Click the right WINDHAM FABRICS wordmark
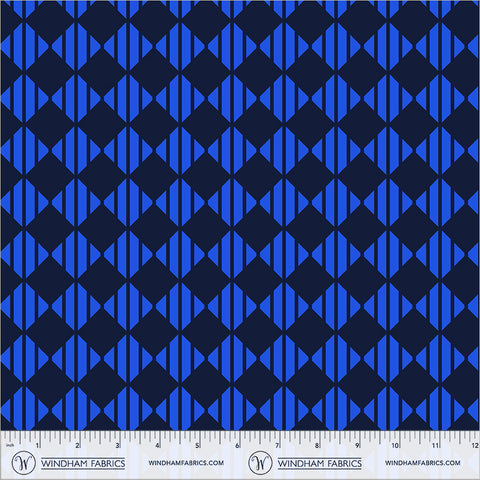Viewport: 480px width, 480px height. point(320,463)
